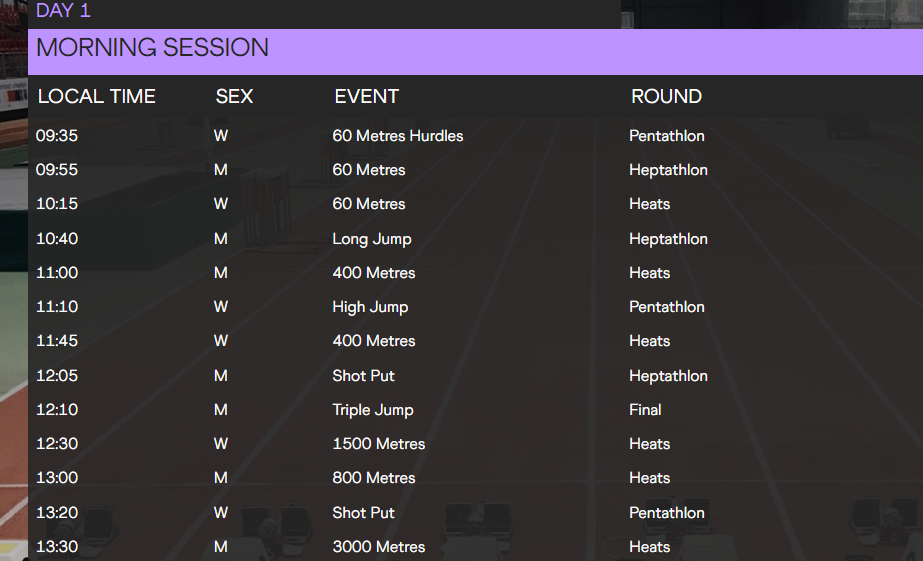Screen dimensions: 923x561
Task: Open the 3000 Metres event
Action: [x=379, y=547]
